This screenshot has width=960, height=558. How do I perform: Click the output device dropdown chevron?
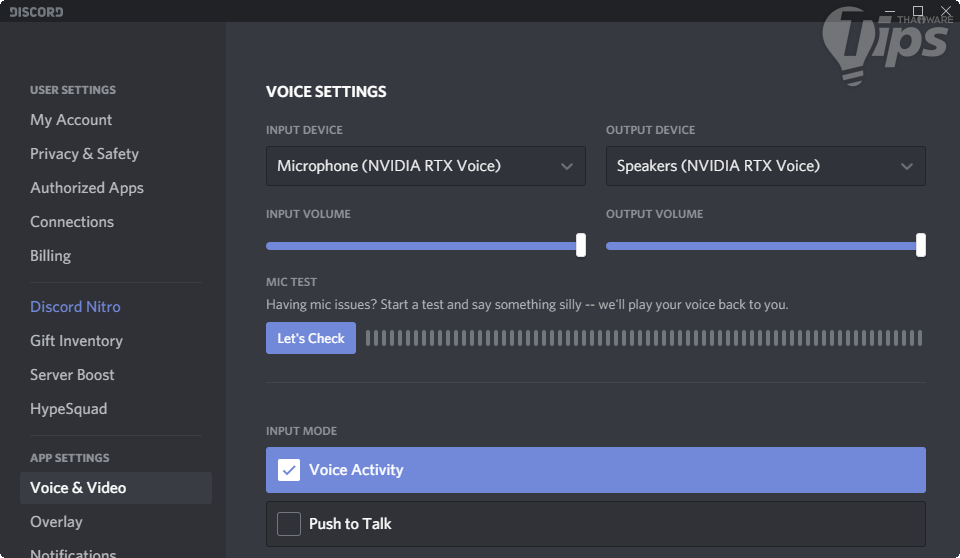coord(907,166)
